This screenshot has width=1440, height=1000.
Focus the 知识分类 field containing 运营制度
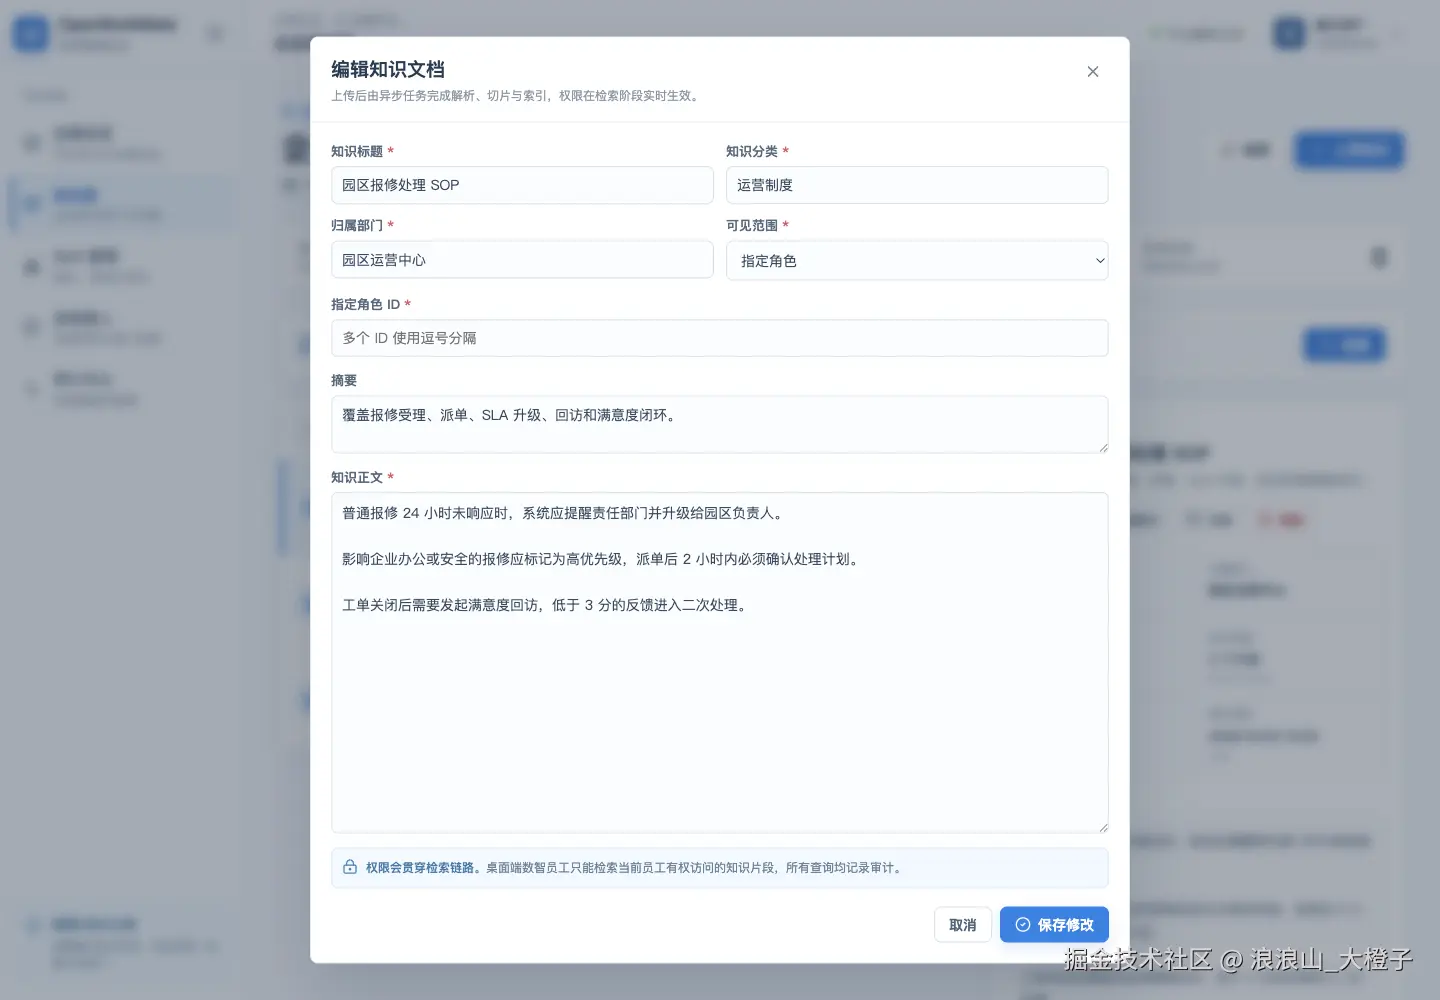[x=917, y=185]
